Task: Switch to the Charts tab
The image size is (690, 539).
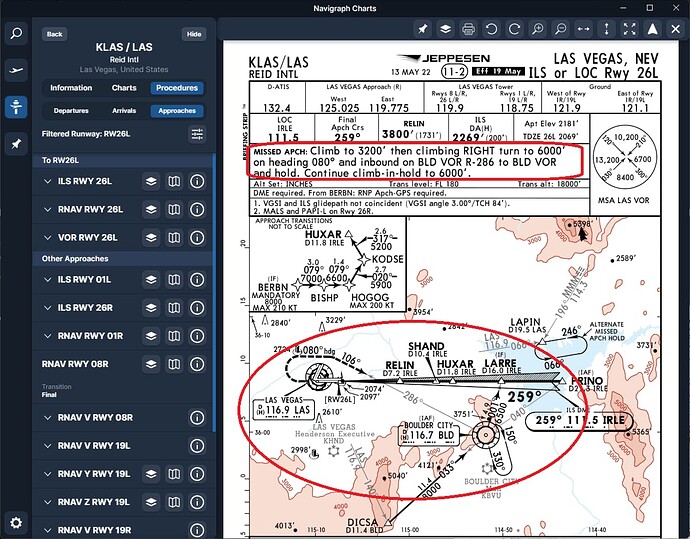Action: coord(124,88)
